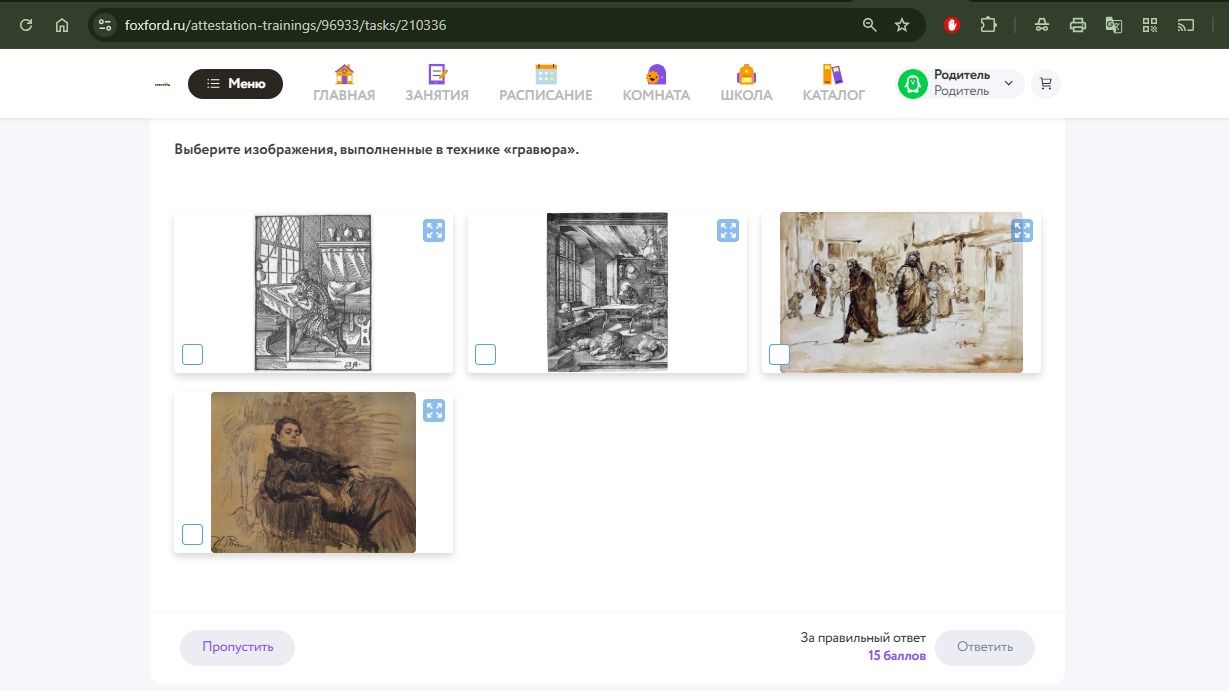This screenshot has height=691, width=1229.
Task: Enlarge the second image of scholar in study
Action: (728, 231)
